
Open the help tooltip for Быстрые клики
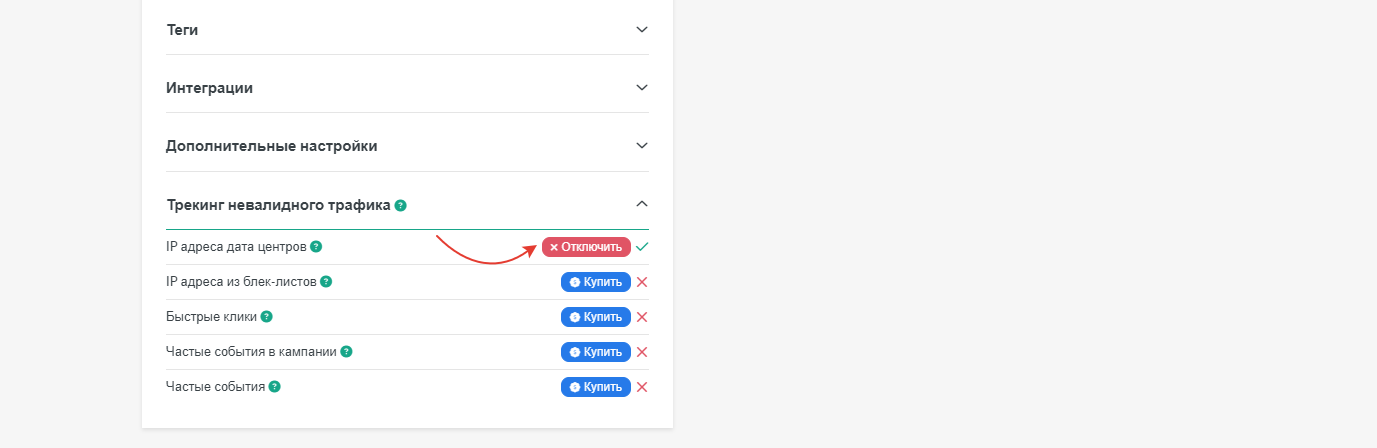pos(267,317)
